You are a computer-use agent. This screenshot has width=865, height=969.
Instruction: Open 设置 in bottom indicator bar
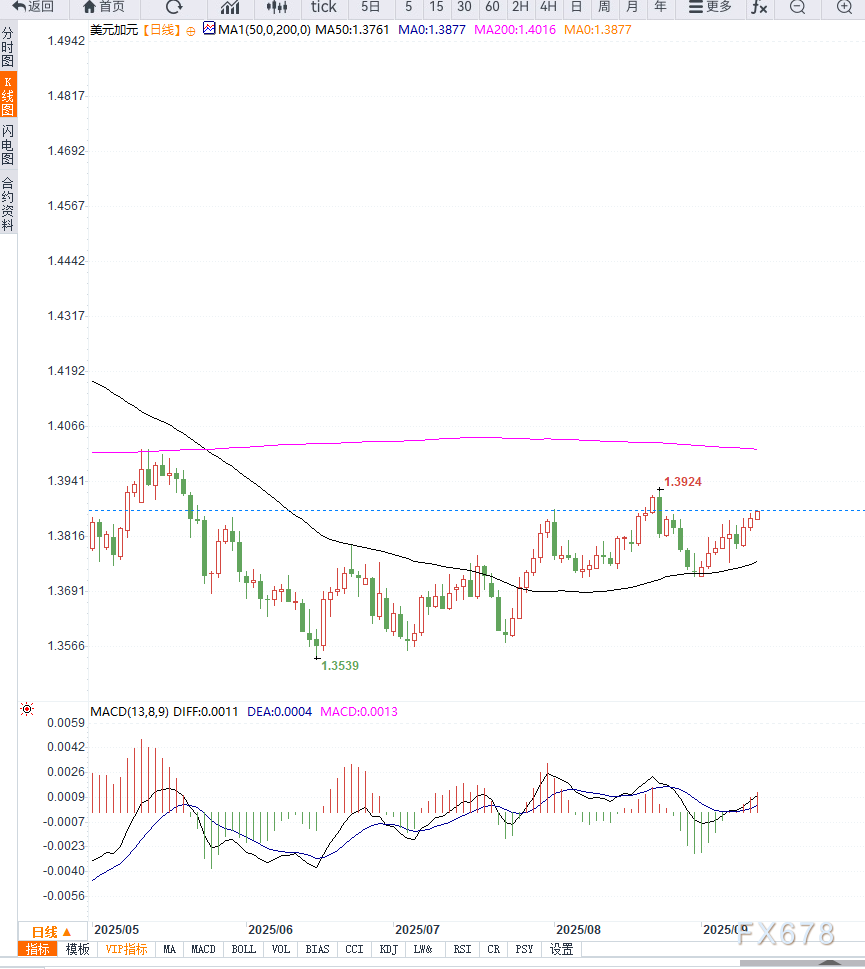[561, 949]
